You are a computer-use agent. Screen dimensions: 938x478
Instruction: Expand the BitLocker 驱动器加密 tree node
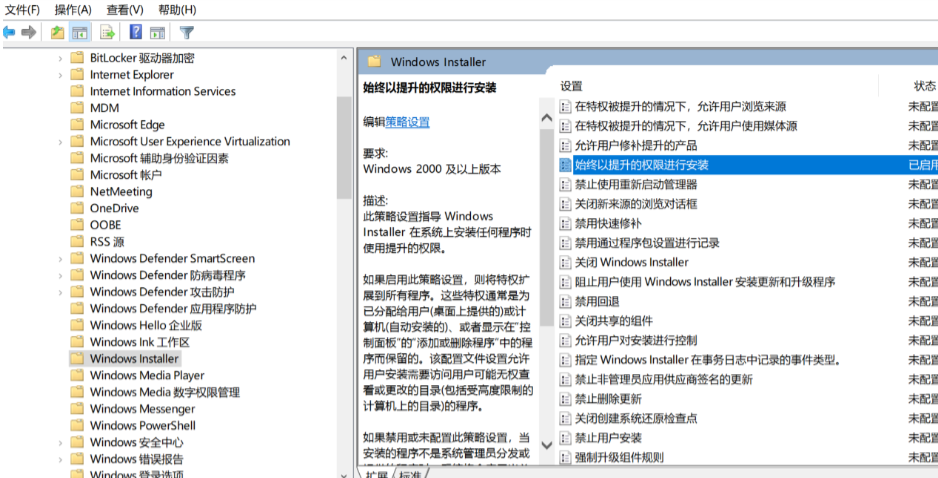click(x=60, y=58)
